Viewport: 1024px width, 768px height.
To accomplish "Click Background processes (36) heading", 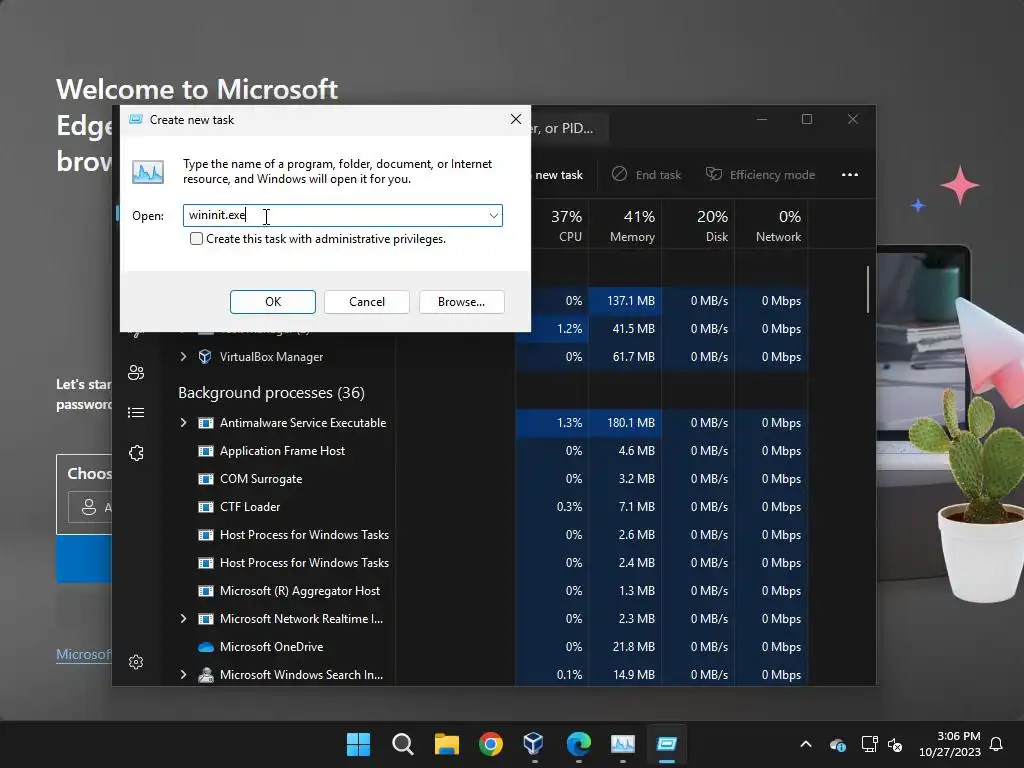I will [271, 392].
